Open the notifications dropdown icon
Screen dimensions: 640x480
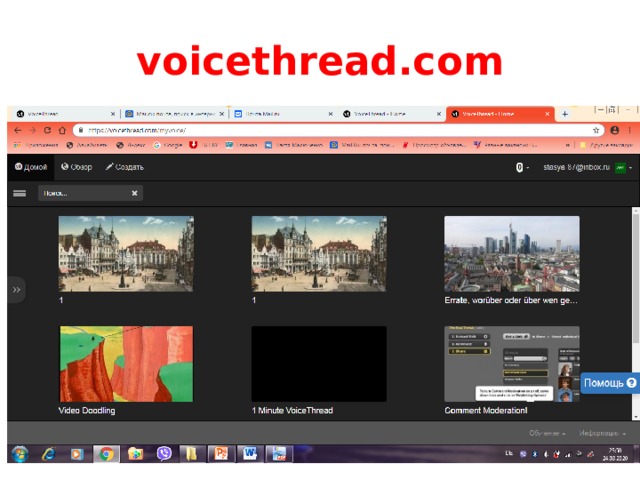click(522, 167)
